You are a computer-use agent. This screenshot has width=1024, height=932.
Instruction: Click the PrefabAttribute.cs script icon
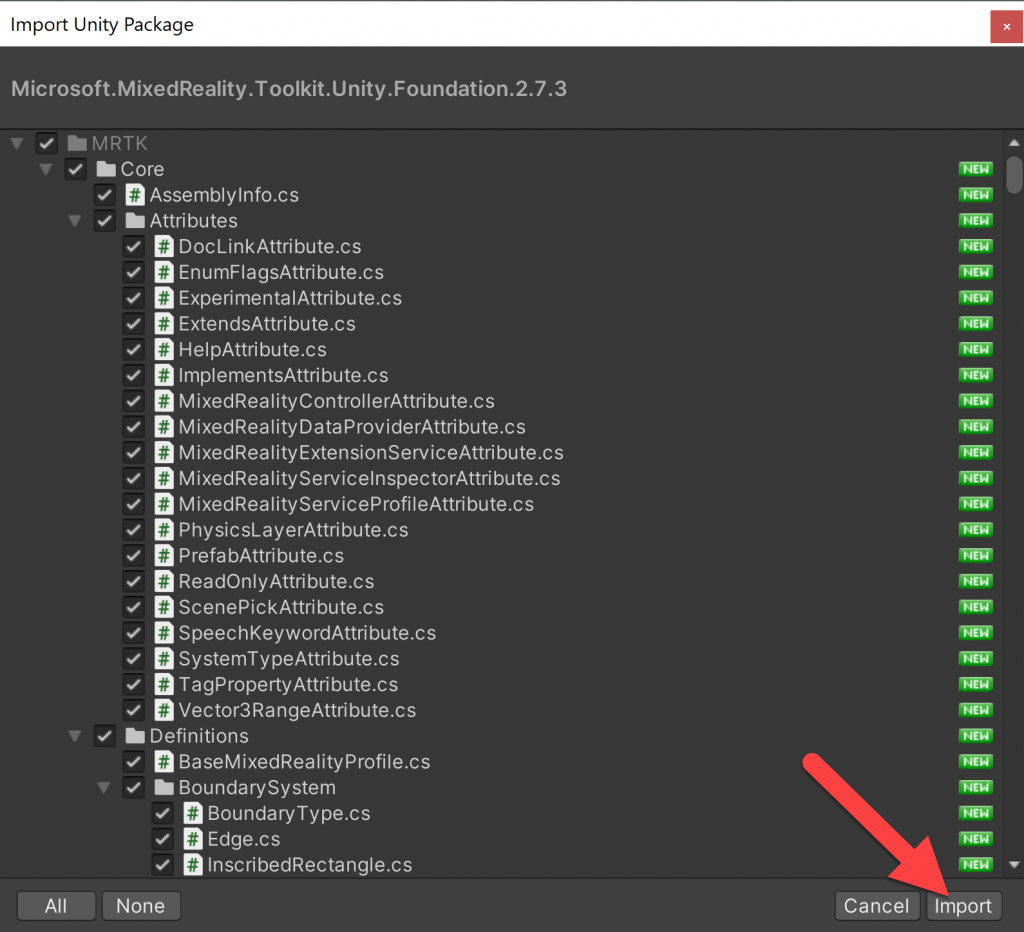[x=164, y=556]
